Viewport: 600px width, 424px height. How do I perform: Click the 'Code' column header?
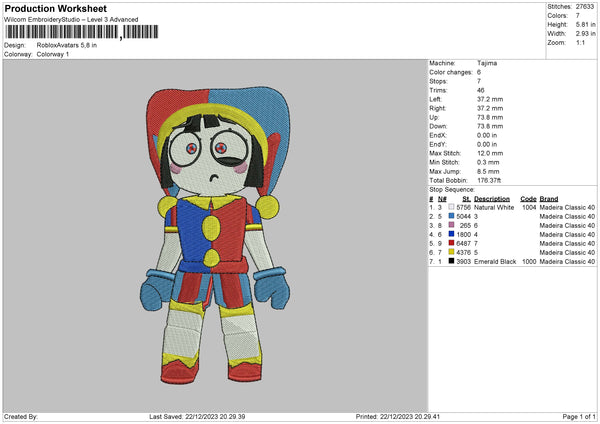click(x=528, y=199)
